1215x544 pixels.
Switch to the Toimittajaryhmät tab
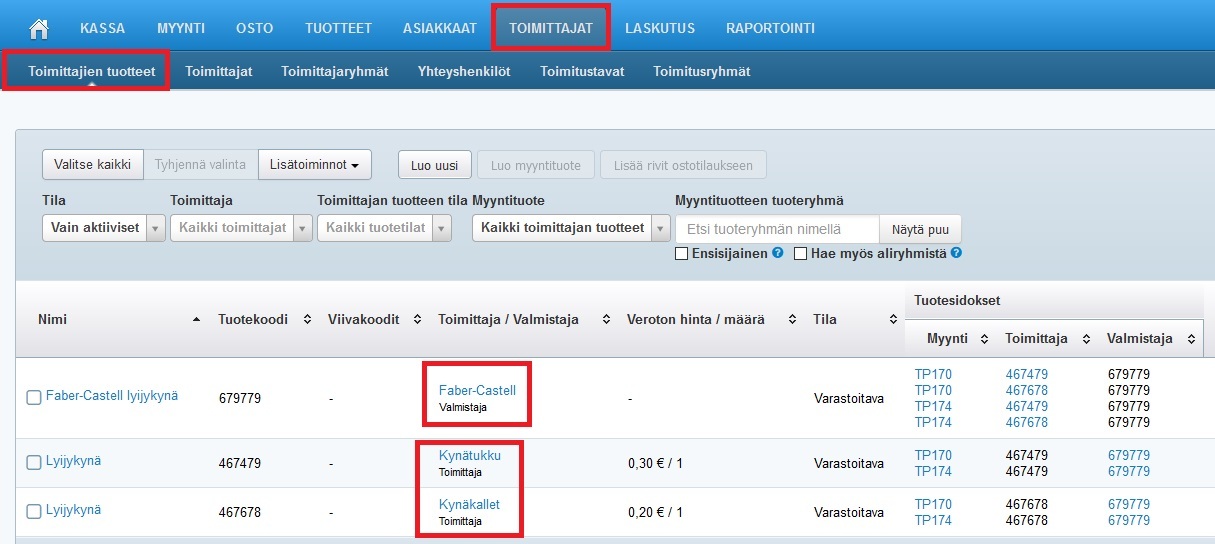[334, 72]
